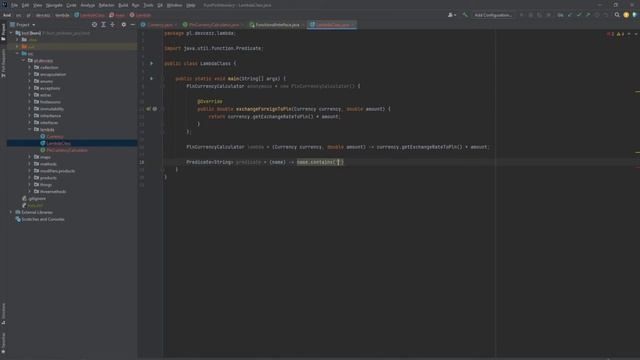640x360 pixels.
Task: Open the Favorites side stripe button
Action: (x=3, y=343)
